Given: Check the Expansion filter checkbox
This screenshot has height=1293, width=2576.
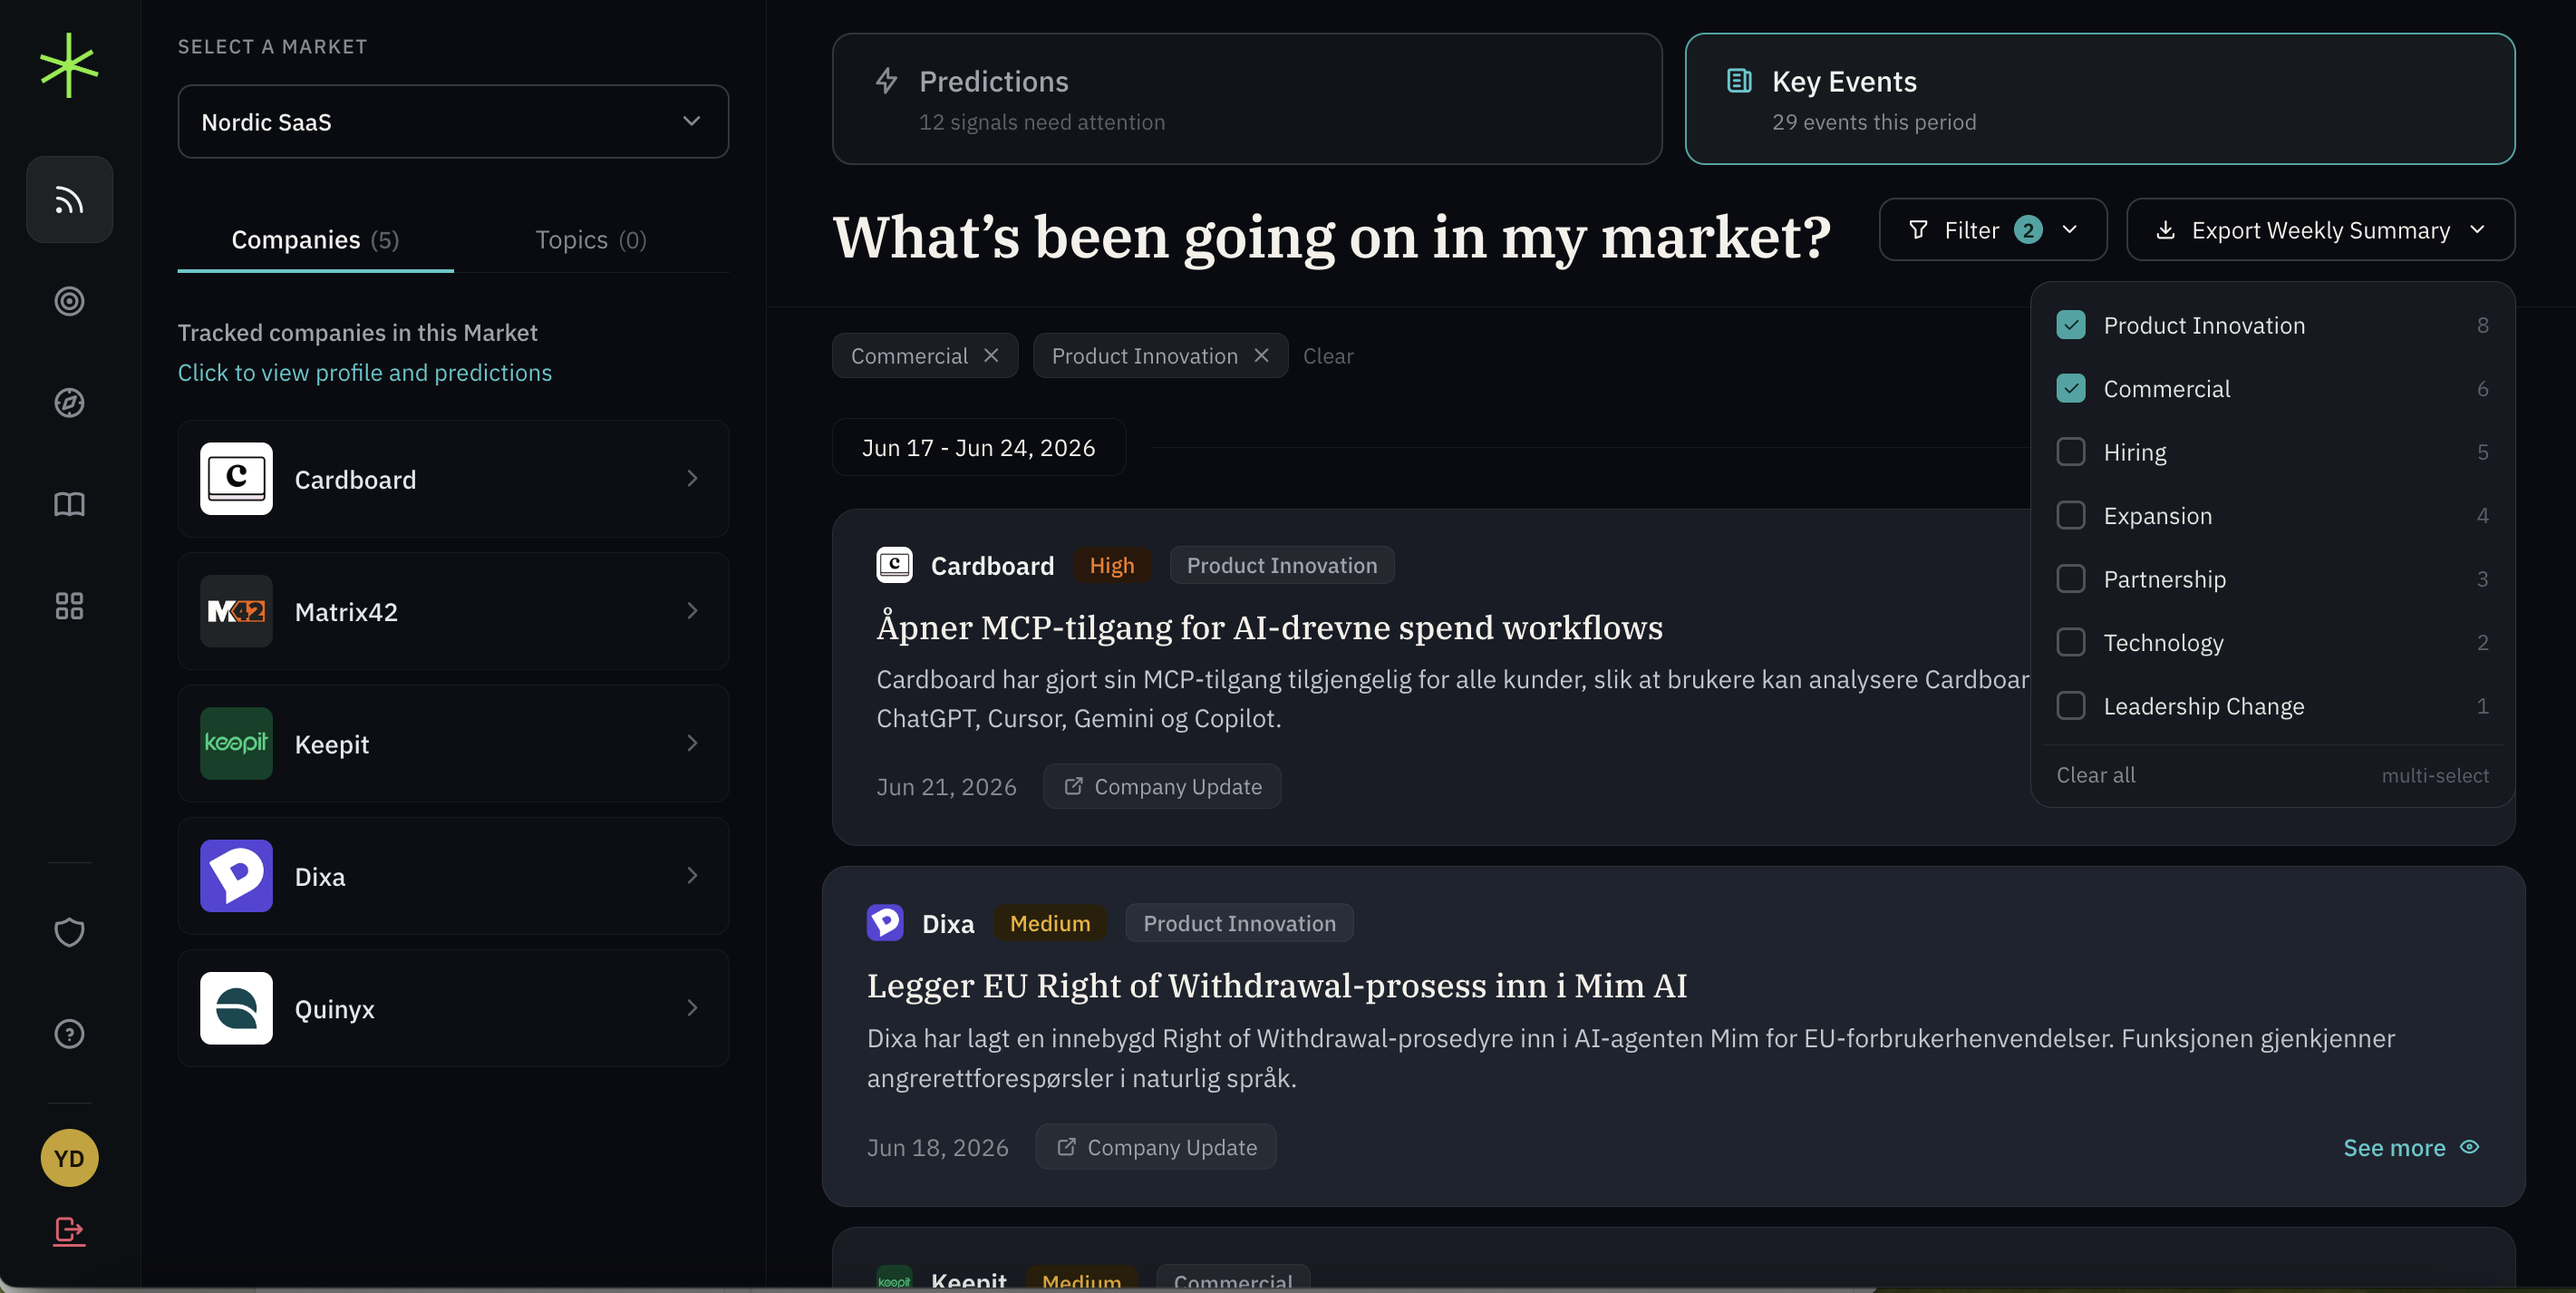Looking at the screenshot, I should click(x=2071, y=515).
